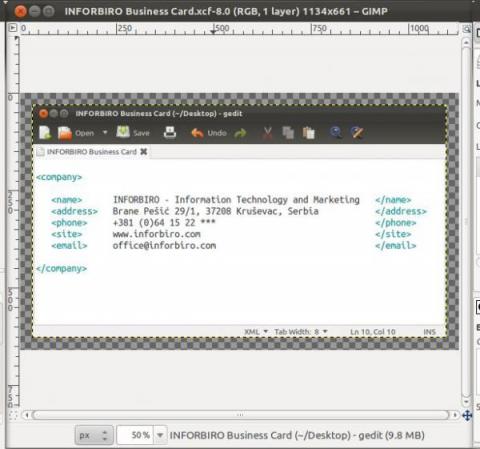Close the gedit window shown in the image

(43, 114)
